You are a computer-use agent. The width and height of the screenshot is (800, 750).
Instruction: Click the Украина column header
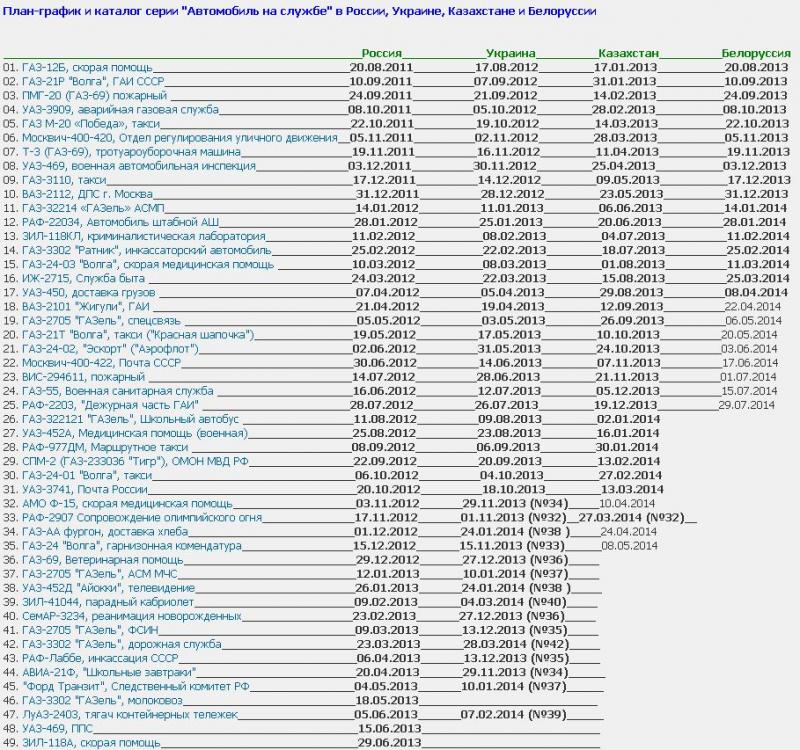point(511,53)
